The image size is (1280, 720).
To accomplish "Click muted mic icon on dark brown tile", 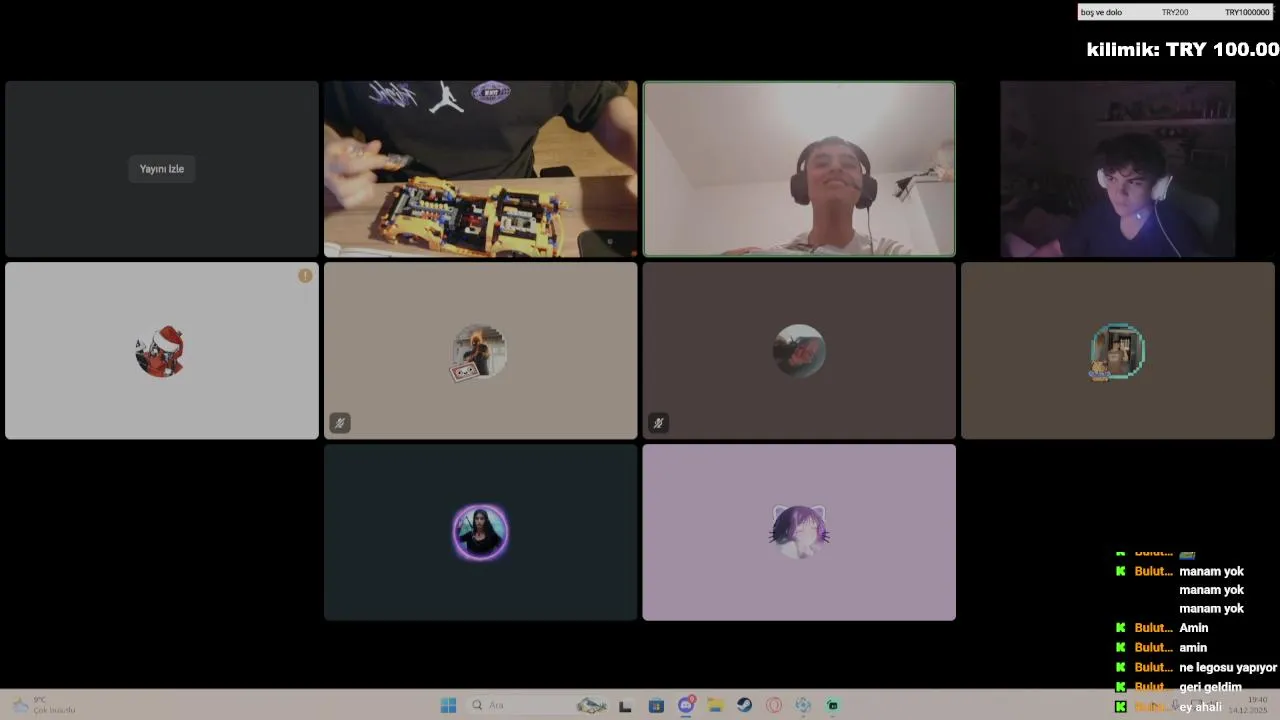I will tap(658, 423).
